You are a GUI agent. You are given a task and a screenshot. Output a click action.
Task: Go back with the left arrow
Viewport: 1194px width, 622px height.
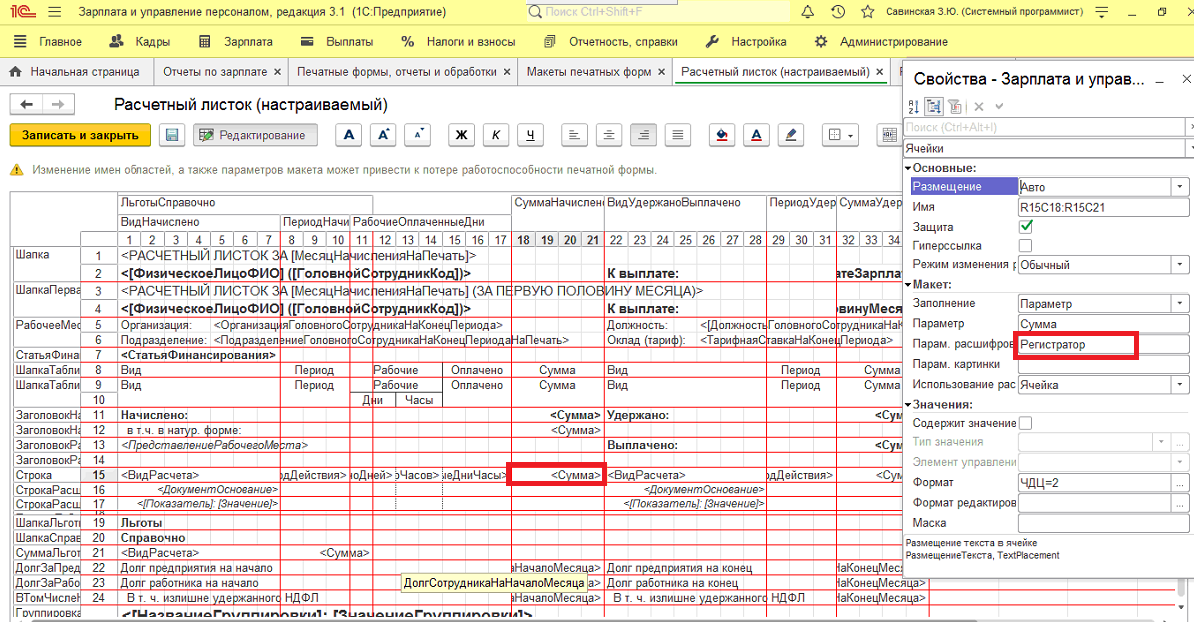pos(27,104)
